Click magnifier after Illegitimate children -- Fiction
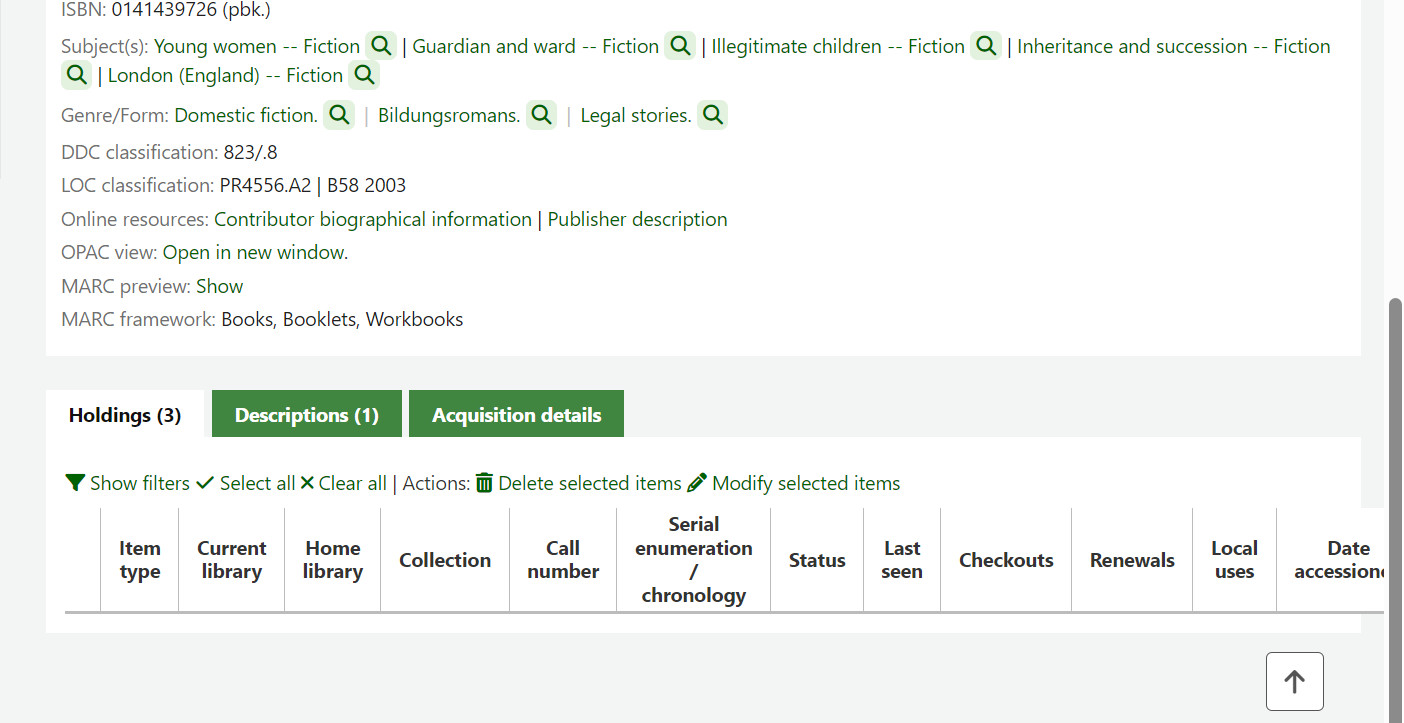This screenshot has width=1404, height=723. (x=985, y=46)
